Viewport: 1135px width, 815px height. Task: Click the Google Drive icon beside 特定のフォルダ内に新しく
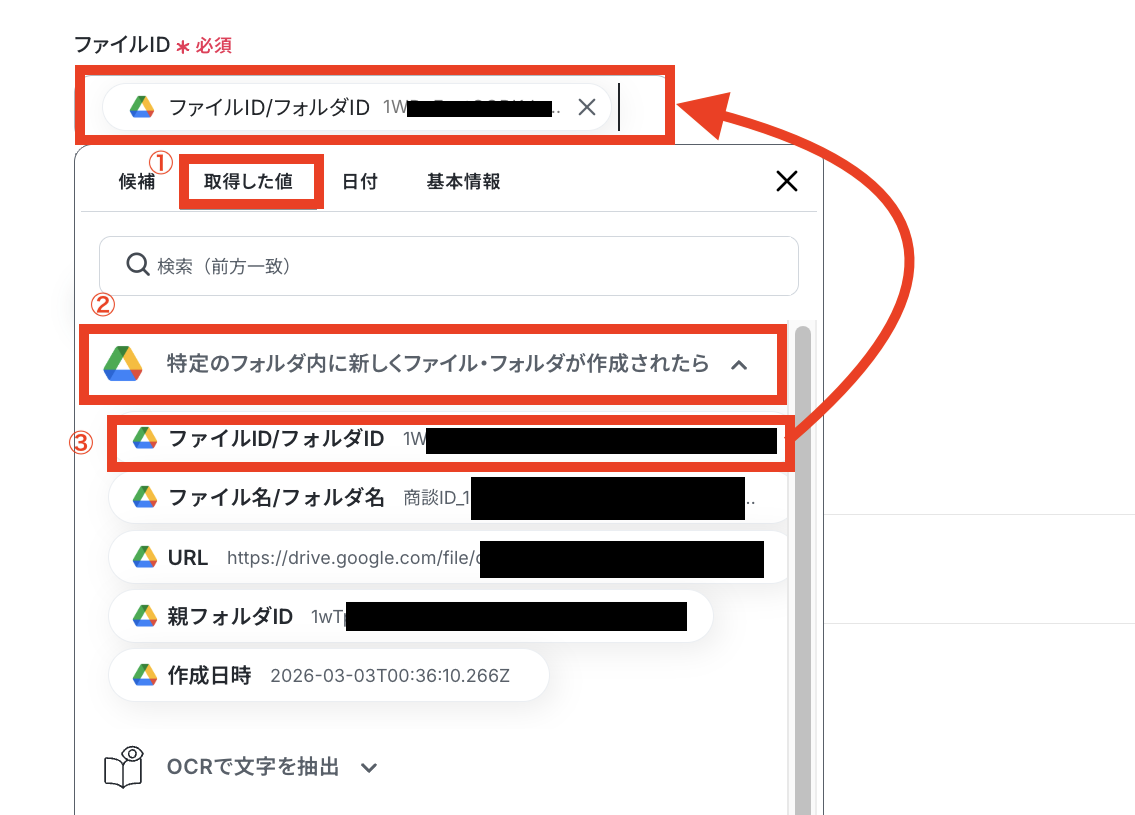tap(123, 363)
